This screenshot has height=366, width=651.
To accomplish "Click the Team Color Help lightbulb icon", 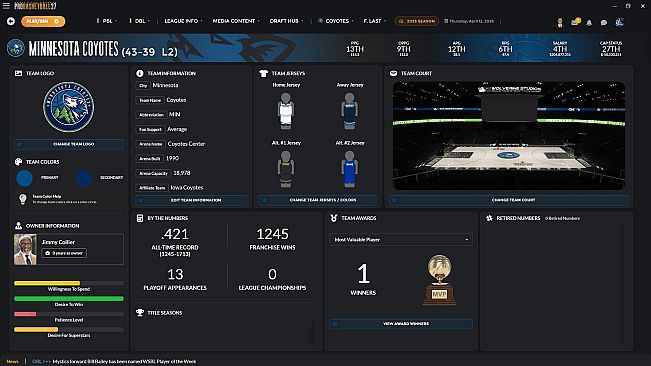I will 23,199.
